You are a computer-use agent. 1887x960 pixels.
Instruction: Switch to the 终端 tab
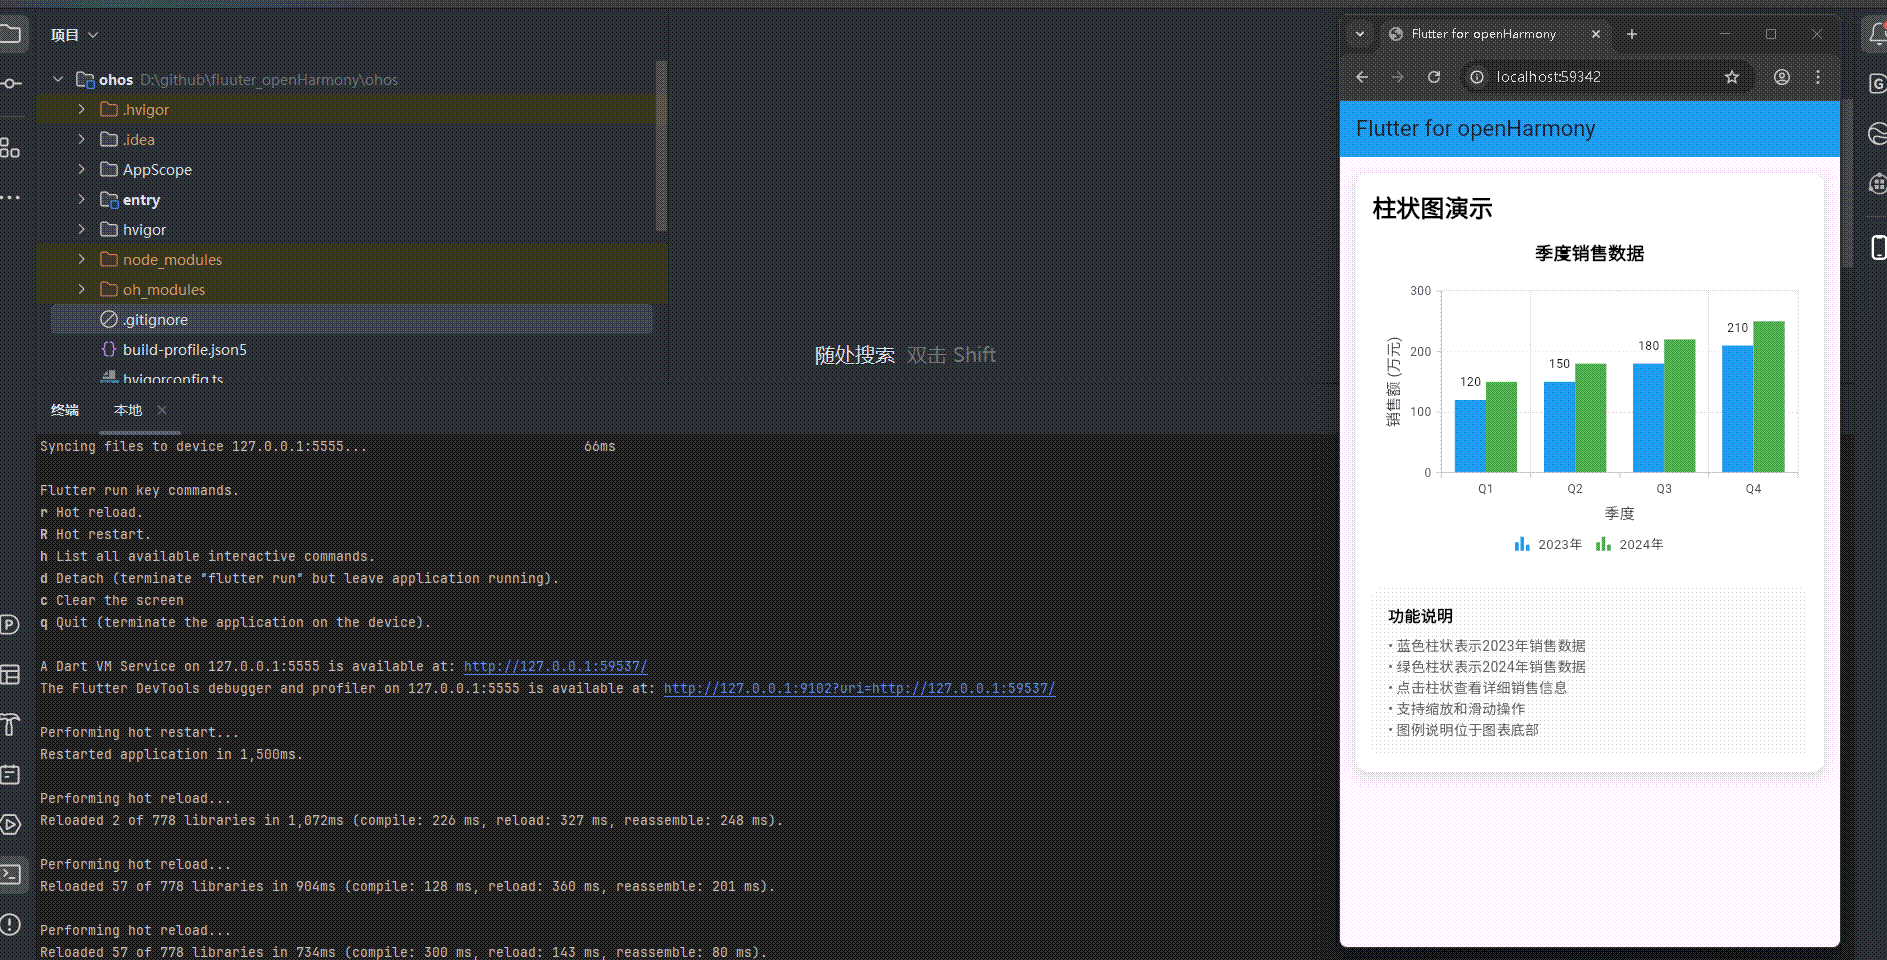click(x=65, y=410)
